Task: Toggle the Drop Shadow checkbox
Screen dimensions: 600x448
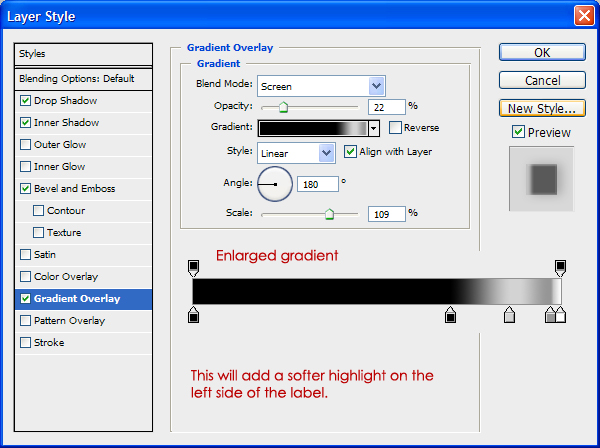Action: coord(25,101)
